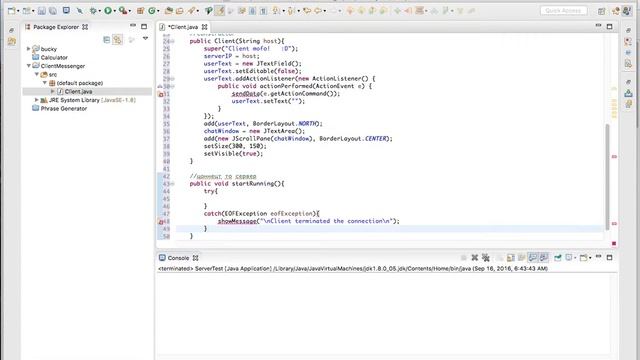Click the Run Last Tool icon
The image size is (640, 360).
122,11
